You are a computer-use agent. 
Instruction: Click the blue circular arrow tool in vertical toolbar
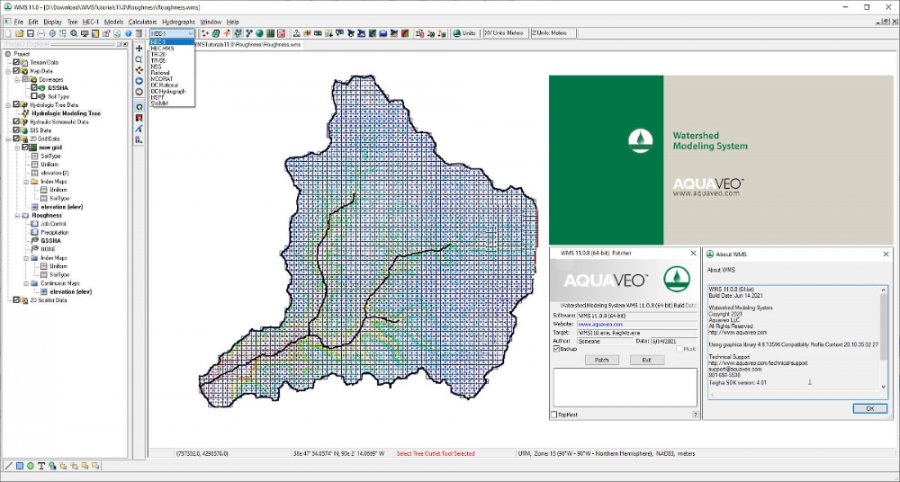pyautogui.click(x=139, y=81)
